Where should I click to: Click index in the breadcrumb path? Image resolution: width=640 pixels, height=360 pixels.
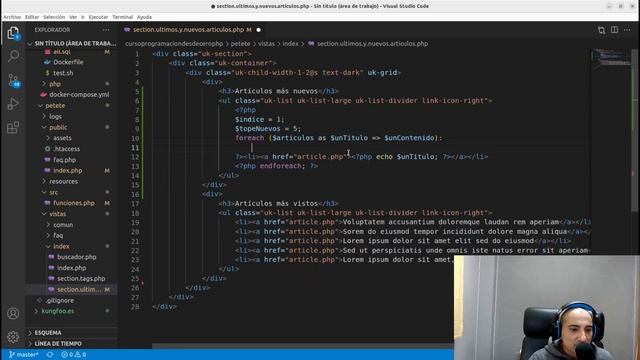pos(290,44)
